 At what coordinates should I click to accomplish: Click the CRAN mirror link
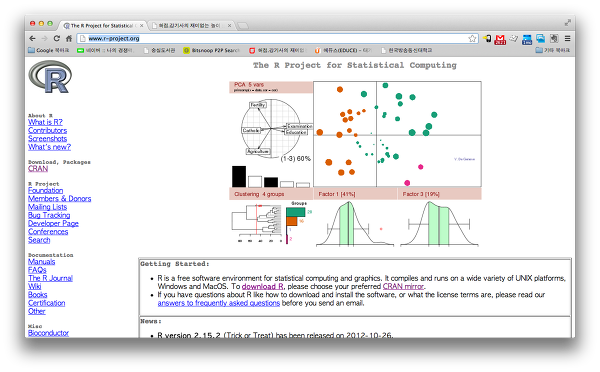pyautogui.click(x=403, y=286)
